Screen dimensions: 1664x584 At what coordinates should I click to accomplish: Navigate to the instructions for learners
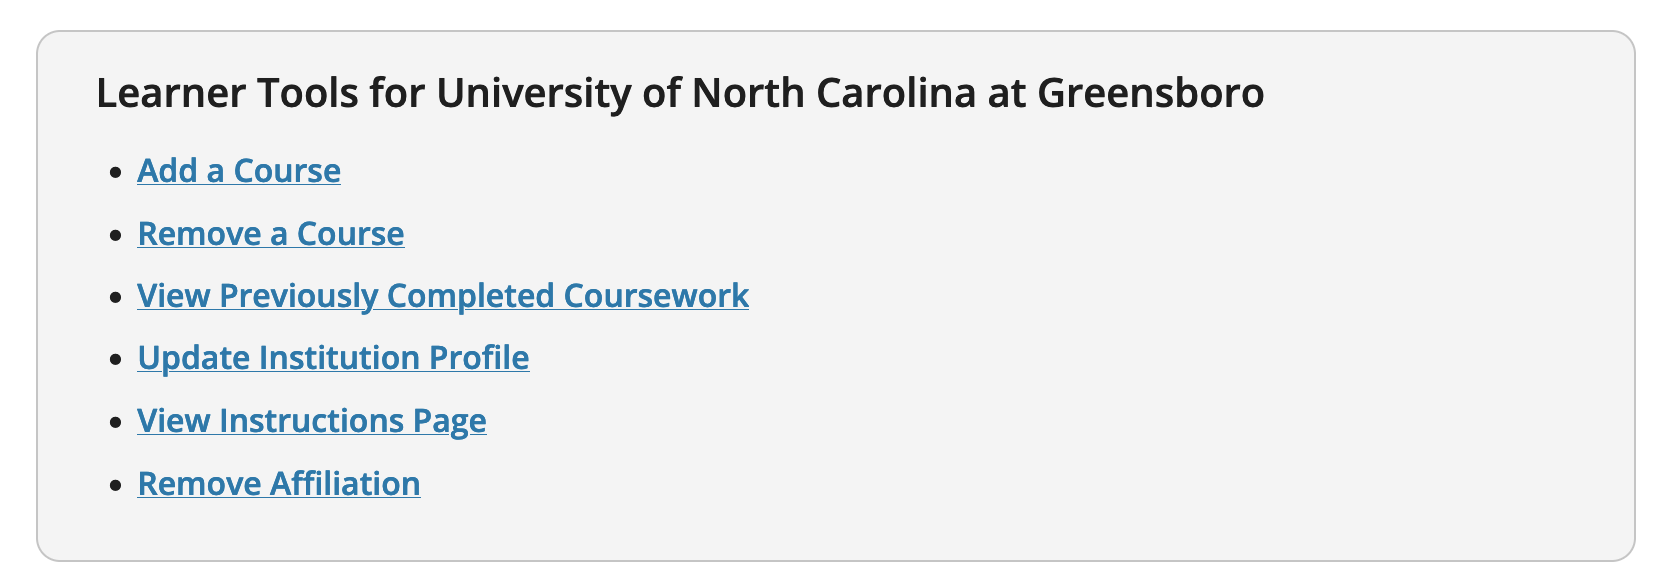(x=311, y=421)
